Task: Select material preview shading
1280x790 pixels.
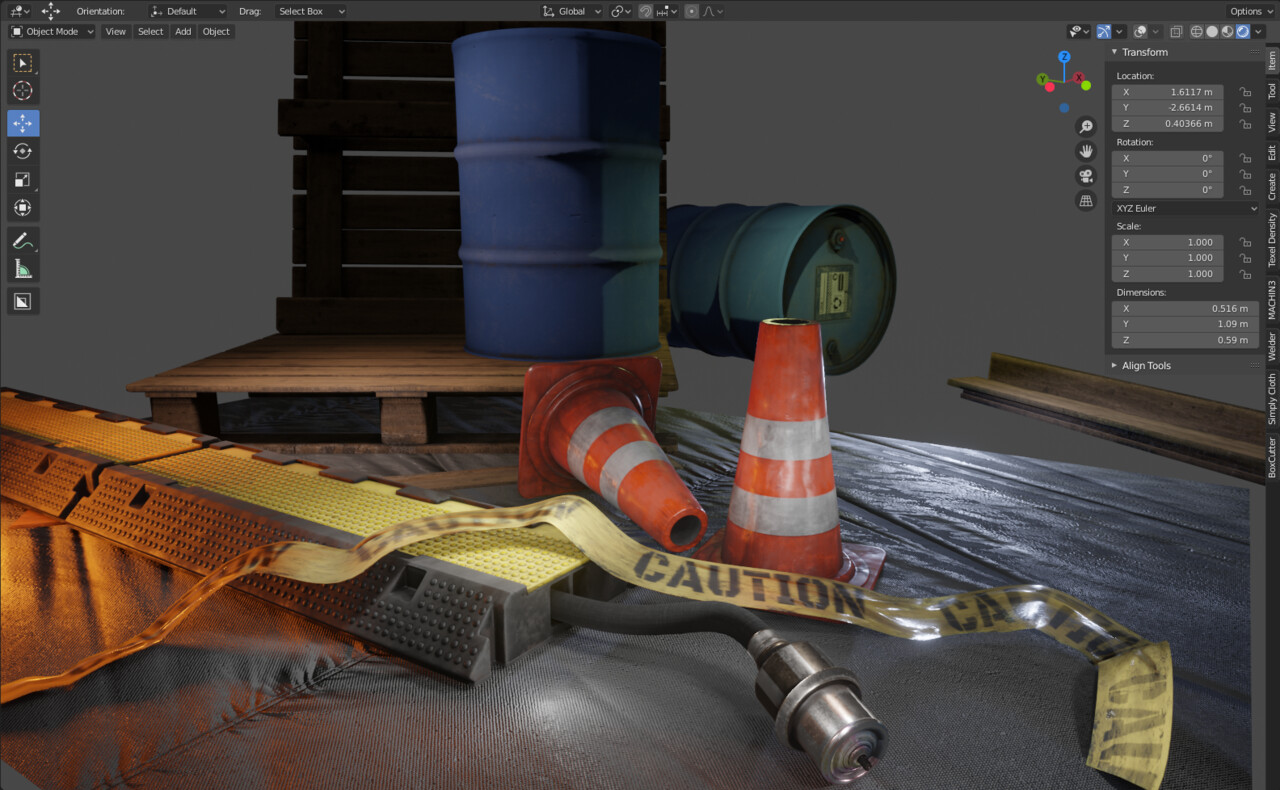Action: (1227, 31)
